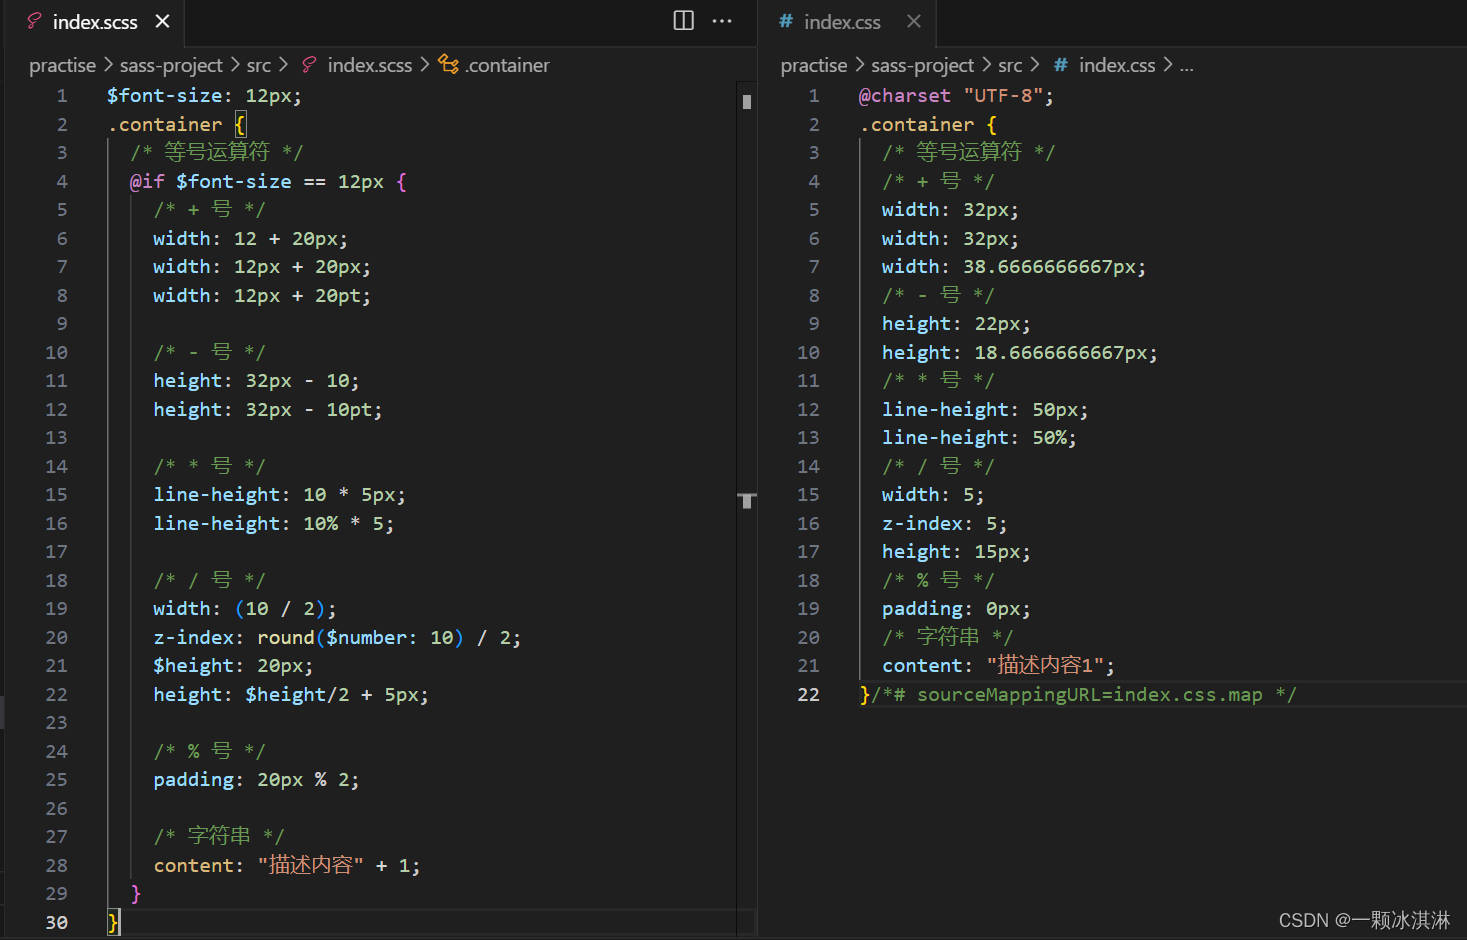Click 'src' in the right breadcrumb
The height and width of the screenshot is (940, 1467).
[1010, 65]
